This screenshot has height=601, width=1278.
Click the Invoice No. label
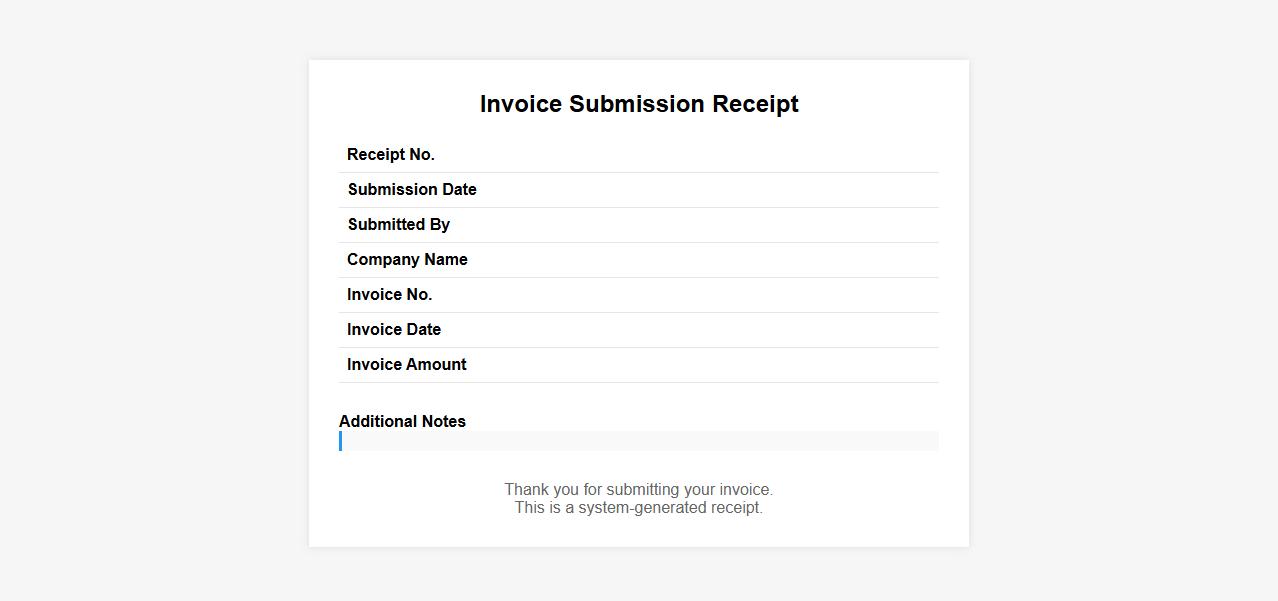[x=390, y=295]
